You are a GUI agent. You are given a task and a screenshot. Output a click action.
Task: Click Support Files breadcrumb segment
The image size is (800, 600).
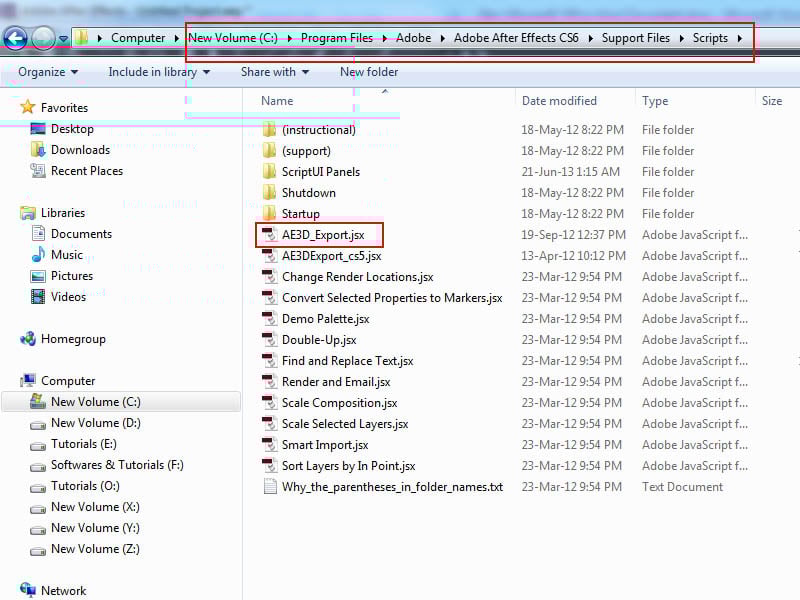pos(636,38)
